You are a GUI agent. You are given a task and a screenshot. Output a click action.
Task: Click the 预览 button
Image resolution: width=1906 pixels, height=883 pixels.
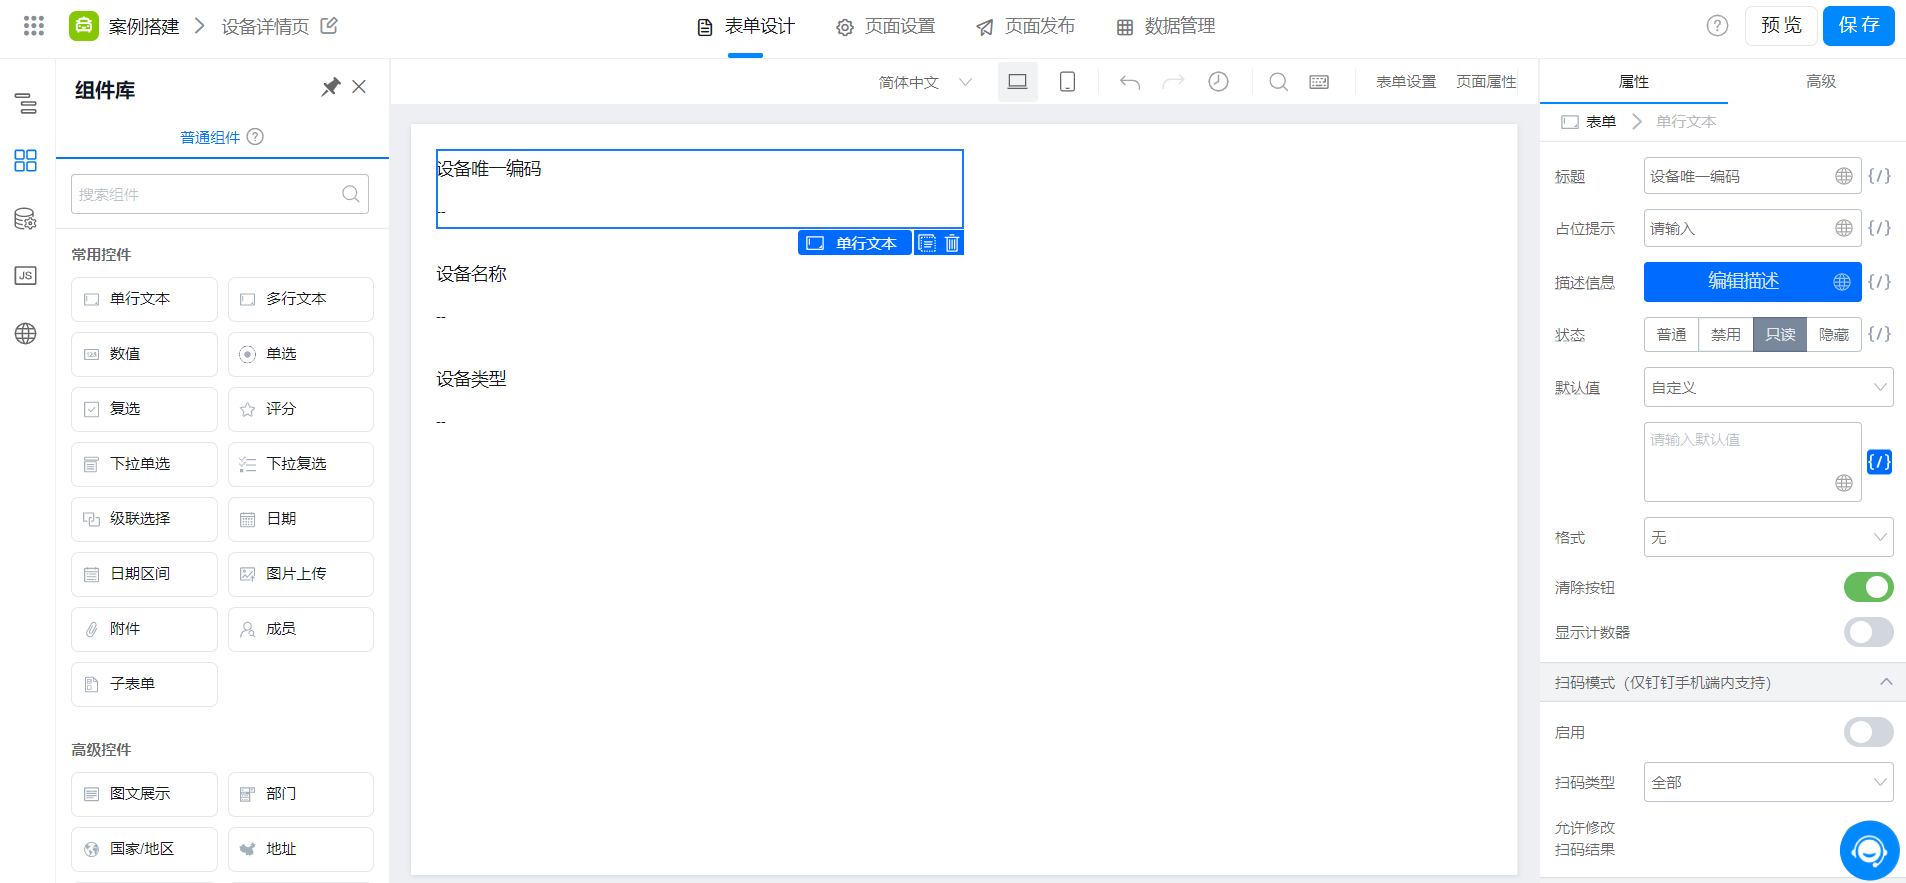pyautogui.click(x=1781, y=26)
